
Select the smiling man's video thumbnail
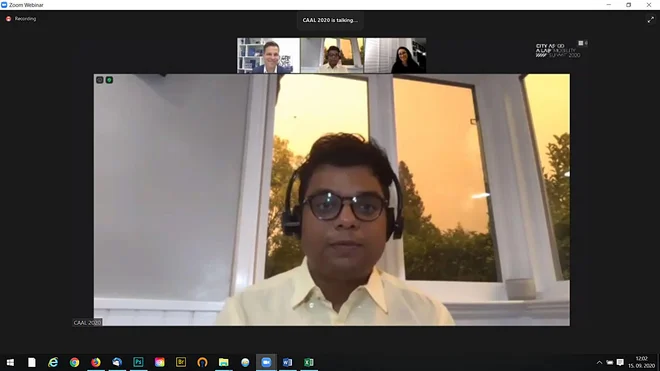(269, 55)
